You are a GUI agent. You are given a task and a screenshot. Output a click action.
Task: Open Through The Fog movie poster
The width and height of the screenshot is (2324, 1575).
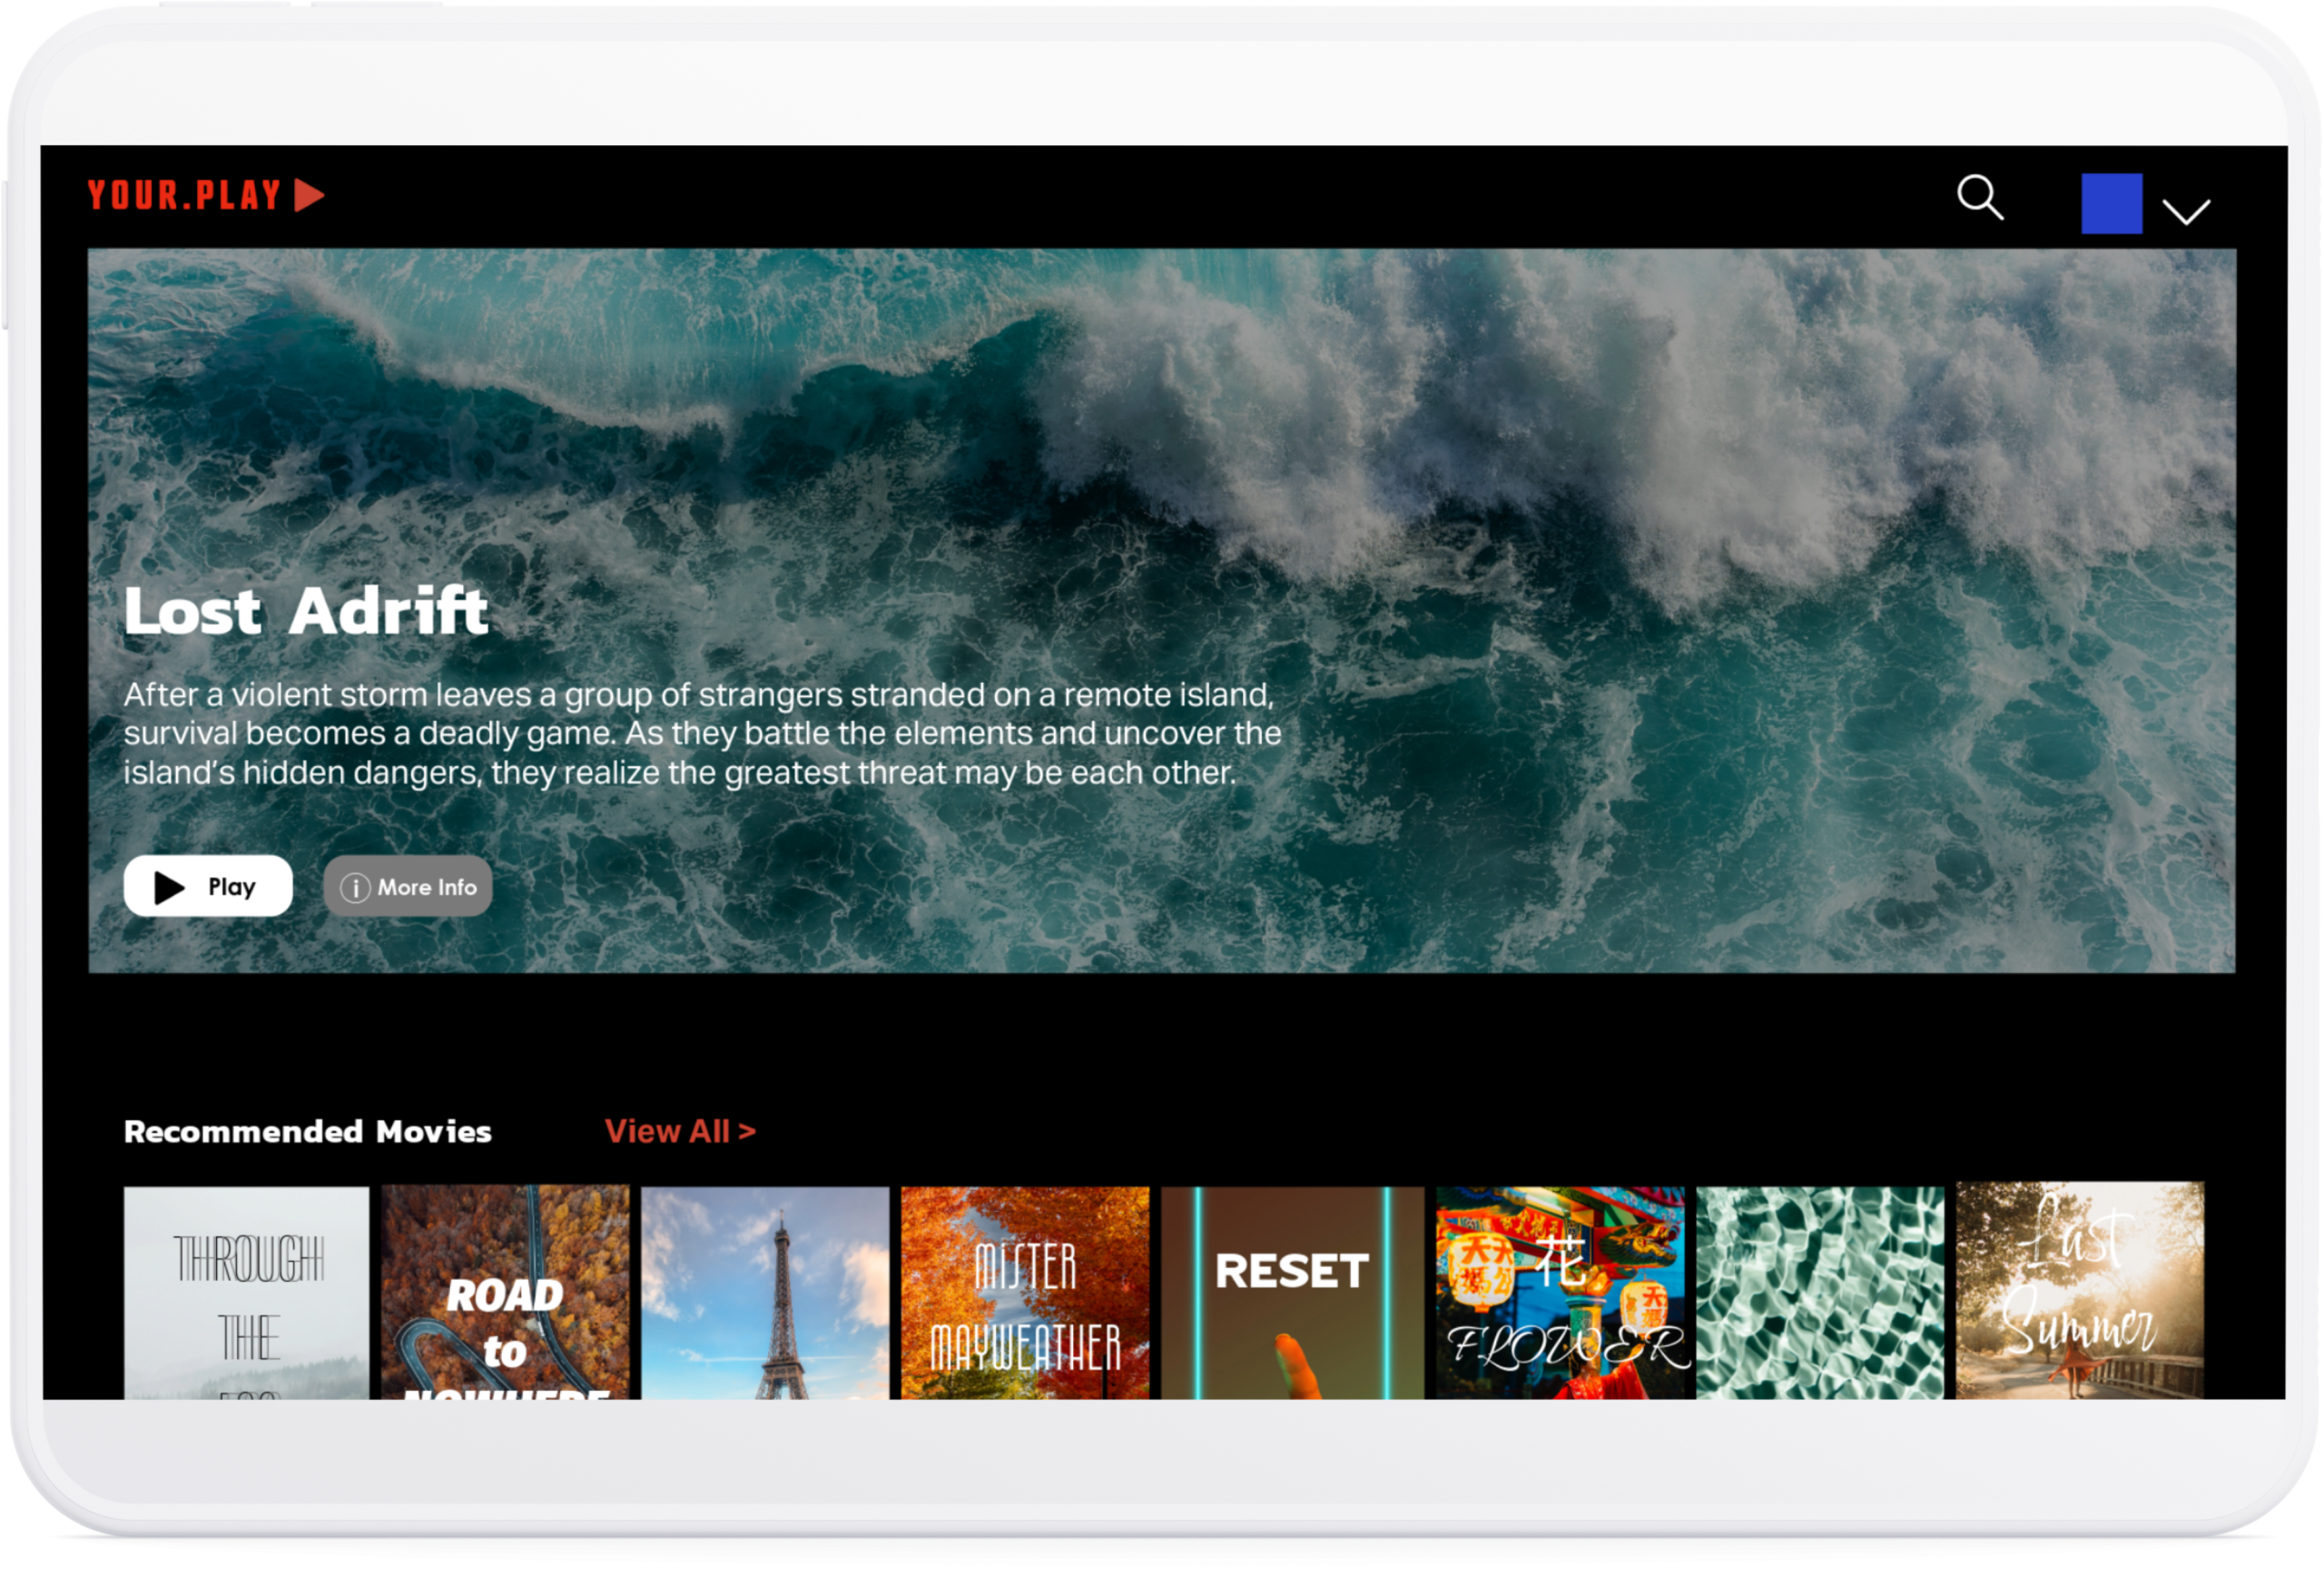click(246, 1292)
